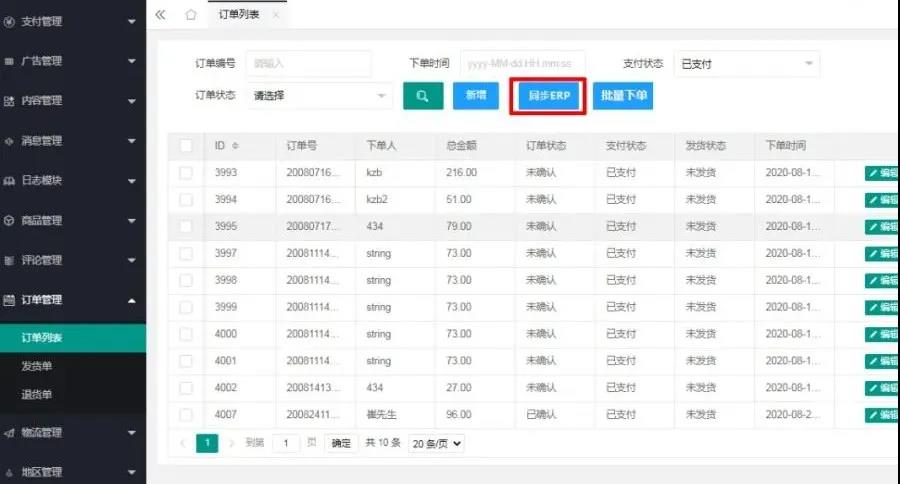
Task: Click the 支付管理 sidebar icon
Action: [9, 22]
